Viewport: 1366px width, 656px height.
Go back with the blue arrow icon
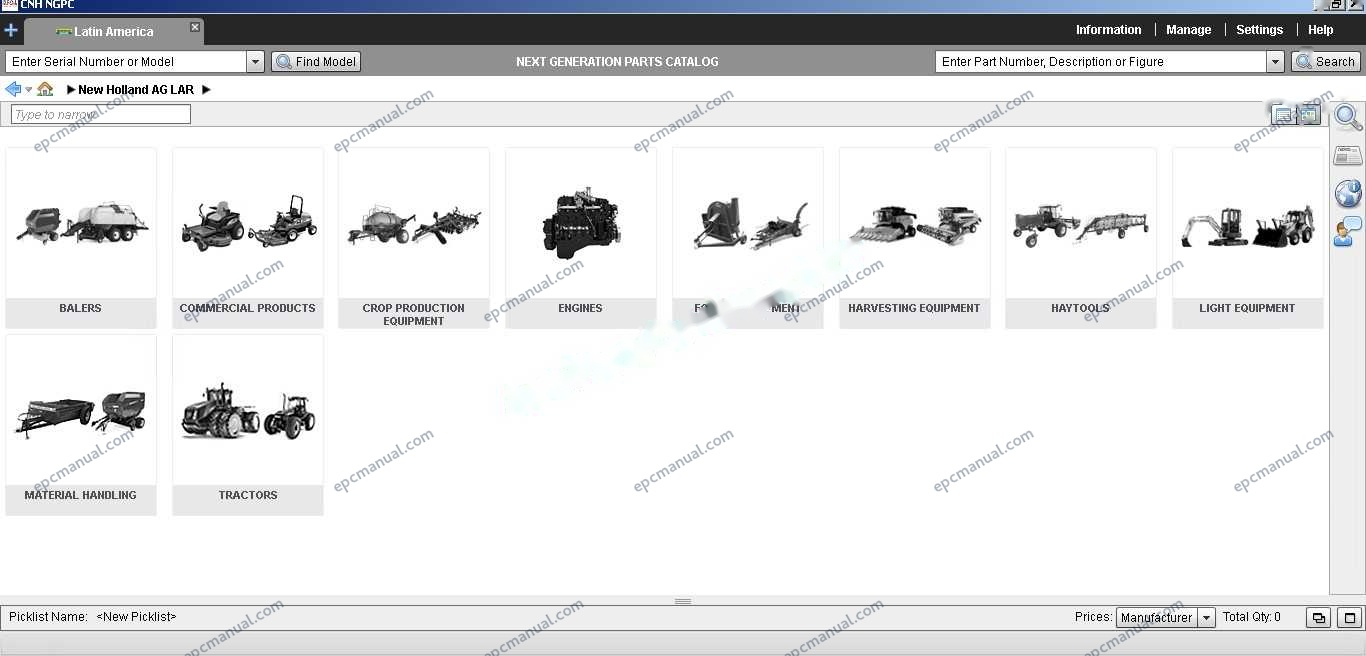point(13,89)
